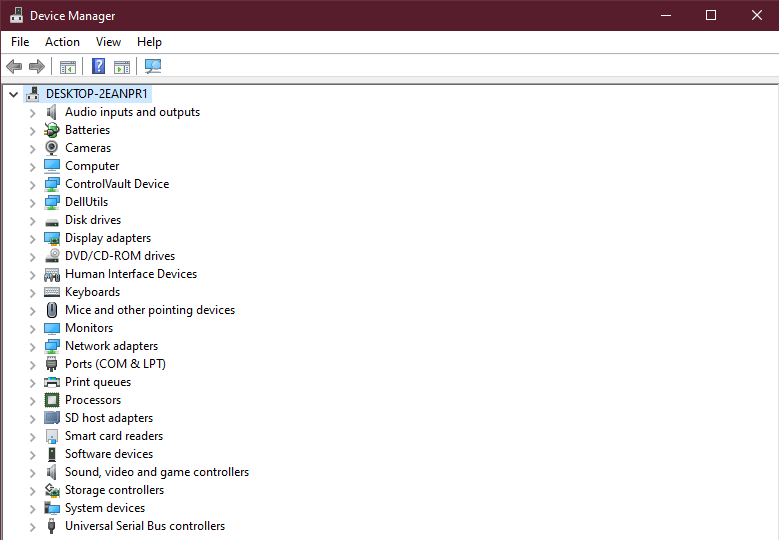Click Show/Hide Console Tree toolbar icon
The width and height of the screenshot is (779, 540).
tap(68, 67)
